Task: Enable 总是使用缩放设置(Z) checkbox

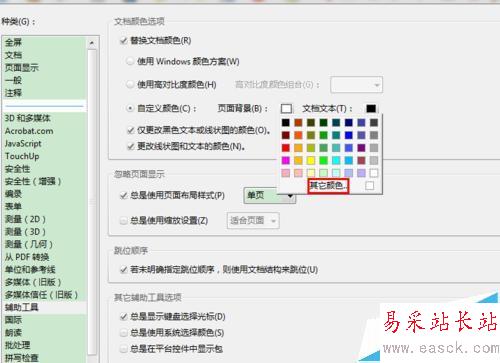Action: 124,221
